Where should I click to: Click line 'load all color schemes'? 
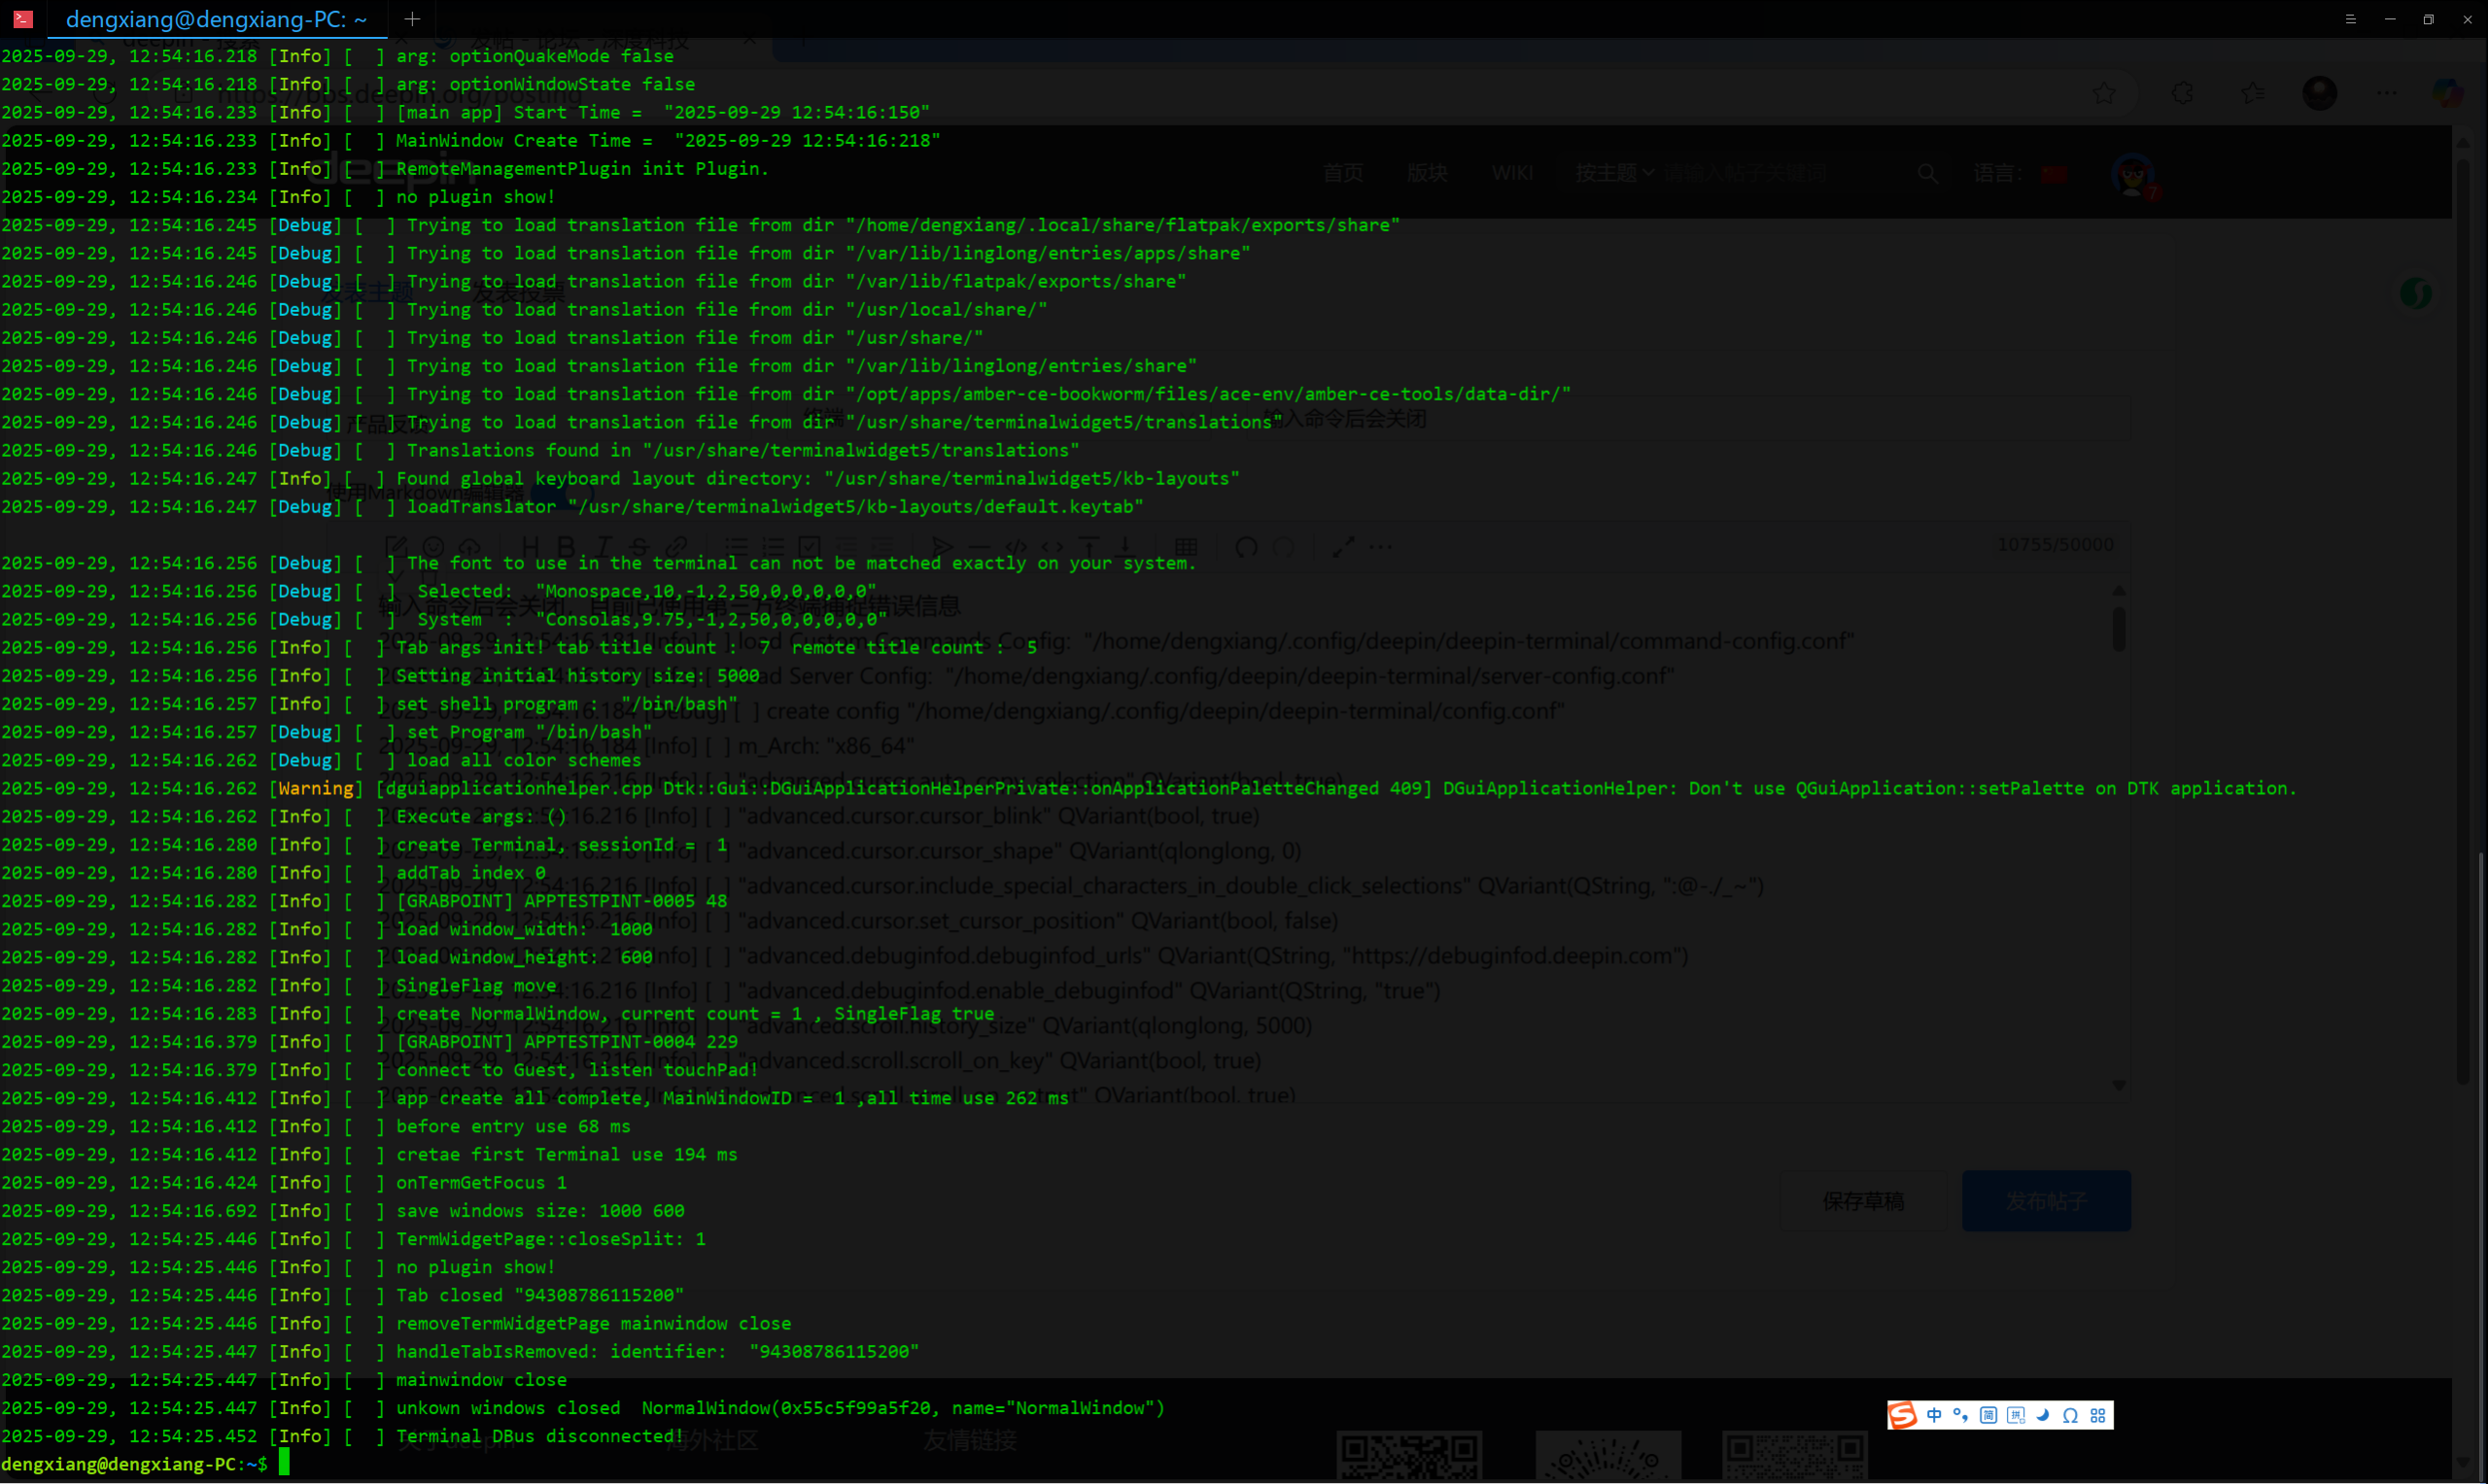(x=524, y=760)
